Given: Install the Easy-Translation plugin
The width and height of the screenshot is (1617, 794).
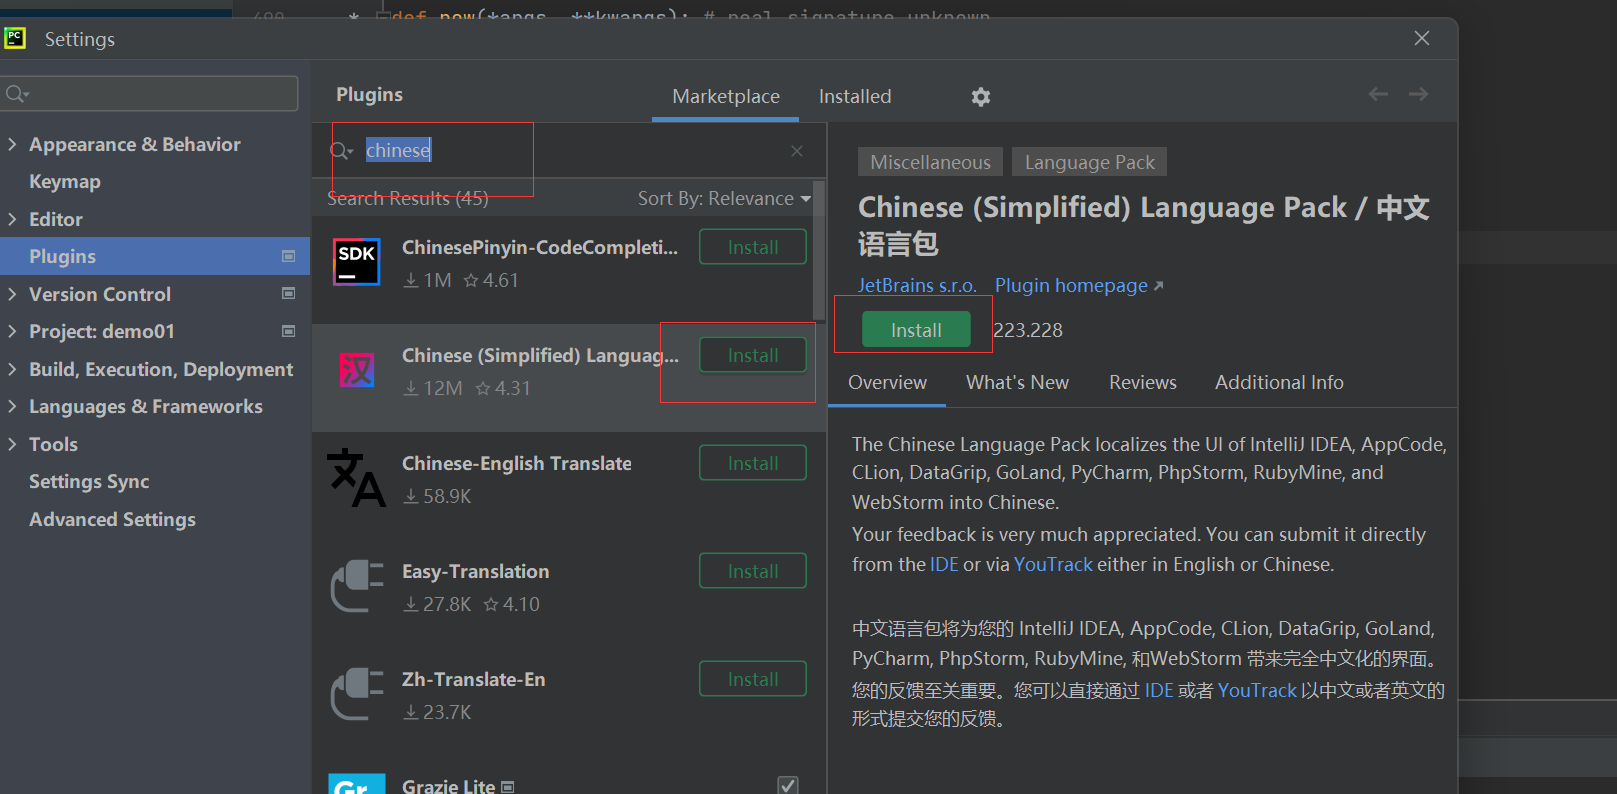Looking at the screenshot, I should (753, 571).
